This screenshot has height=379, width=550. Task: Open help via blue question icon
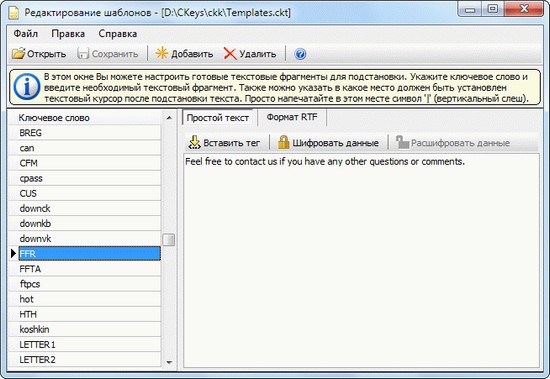click(300, 54)
